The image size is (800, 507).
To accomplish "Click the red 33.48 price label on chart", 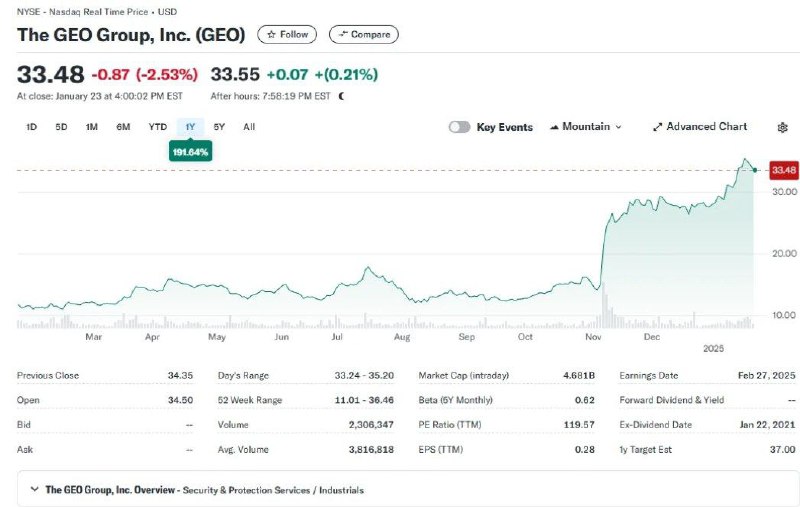I will click(x=784, y=170).
